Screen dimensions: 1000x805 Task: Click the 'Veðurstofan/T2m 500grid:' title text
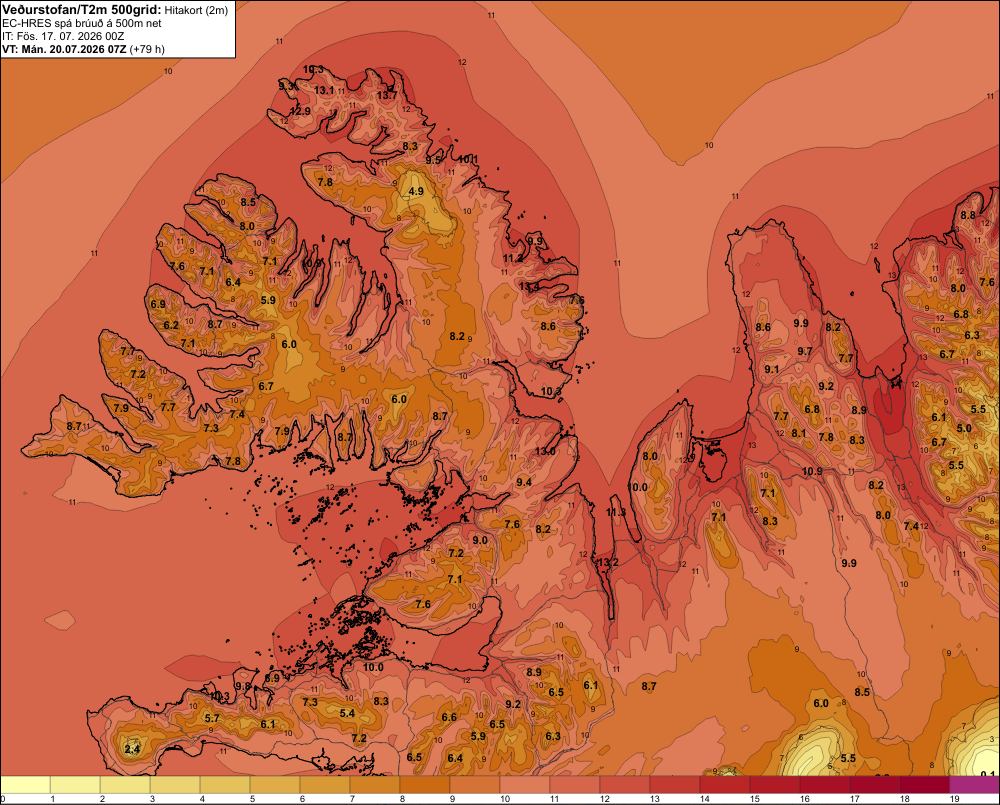[82, 10]
